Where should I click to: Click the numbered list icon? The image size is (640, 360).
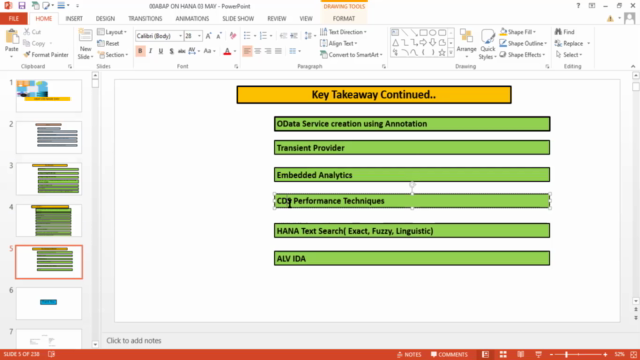(263, 36)
